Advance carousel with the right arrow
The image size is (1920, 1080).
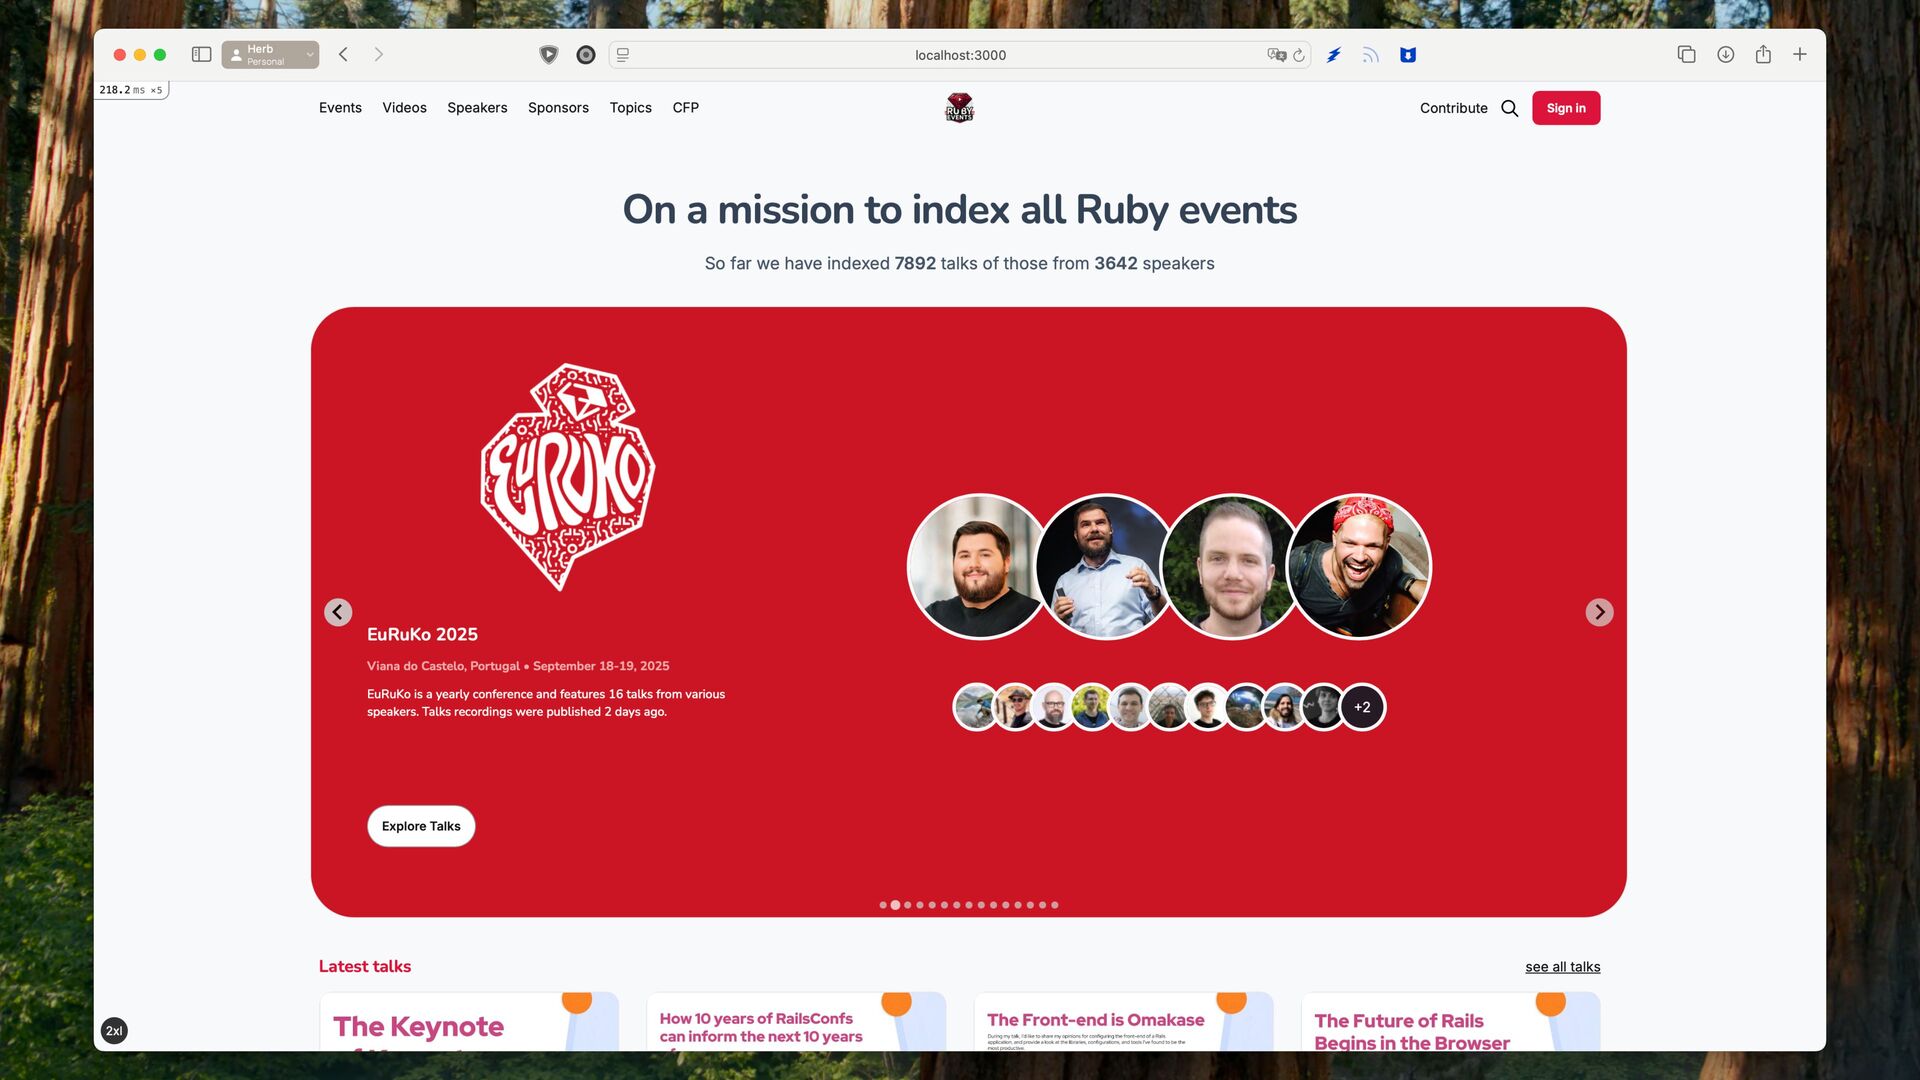pyautogui.click(x=1599, y=612)
